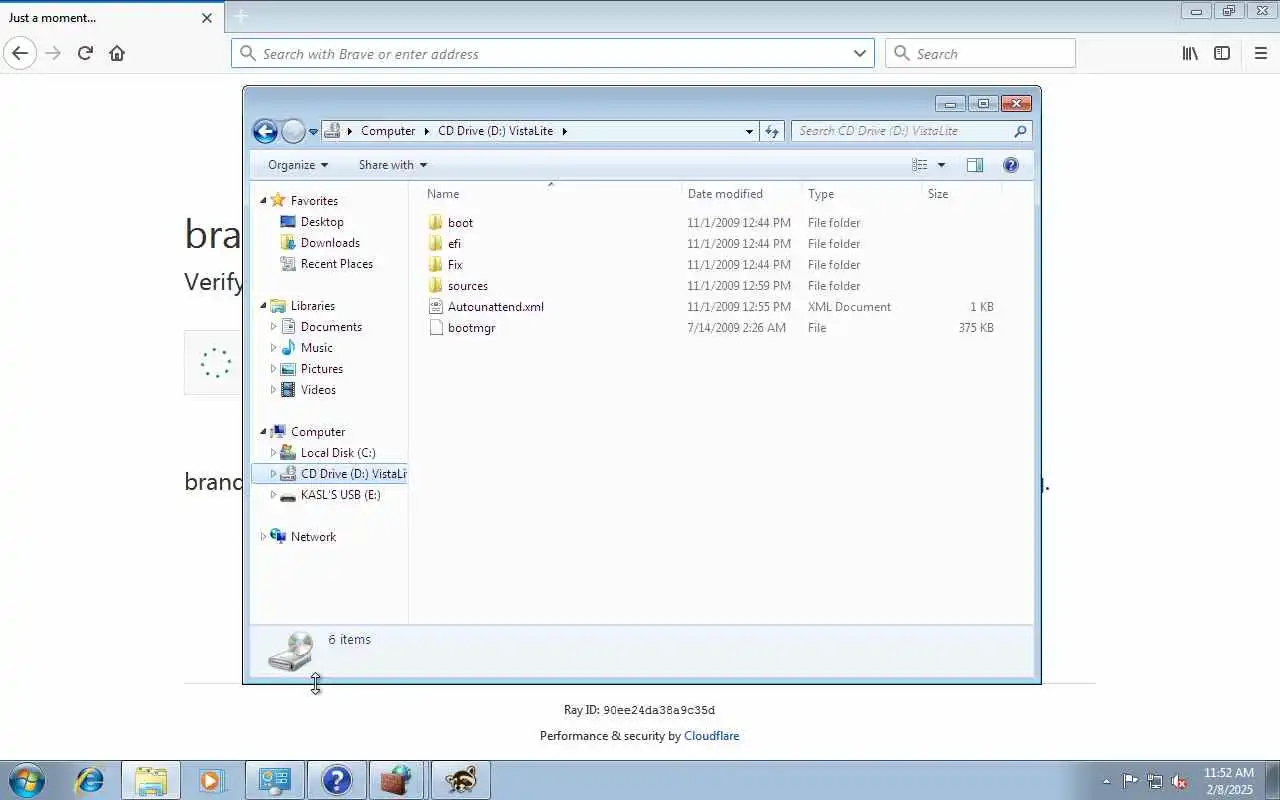Toggle the browser sidebar icon
1280x800 pixels.
tap(1222, 53)
